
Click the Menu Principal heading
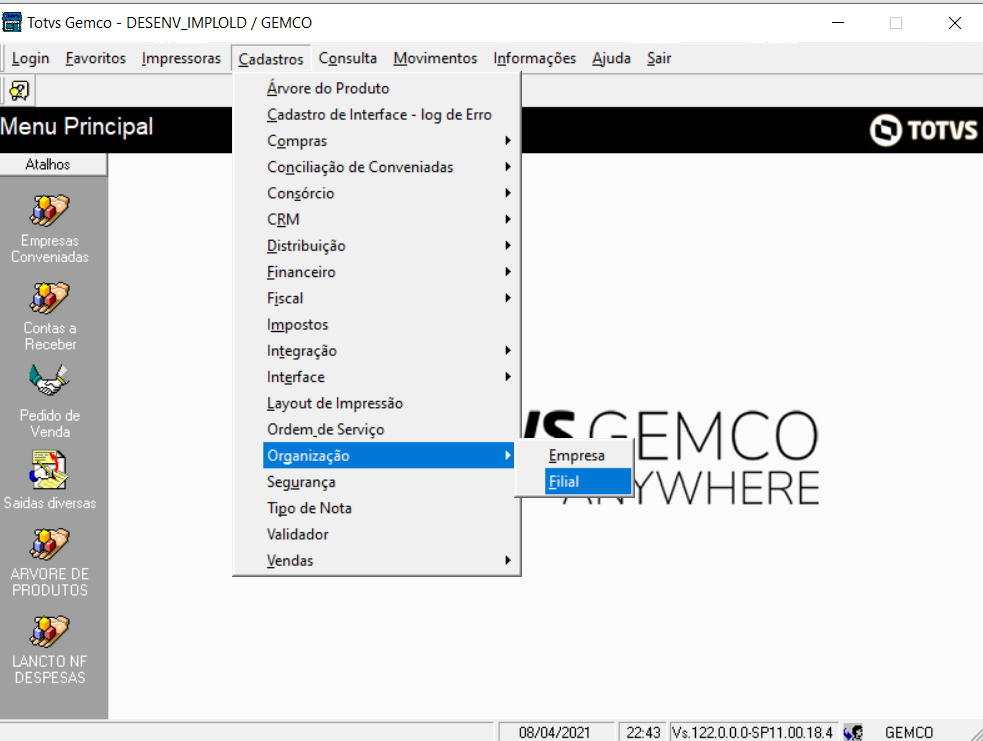coord(76,127)
